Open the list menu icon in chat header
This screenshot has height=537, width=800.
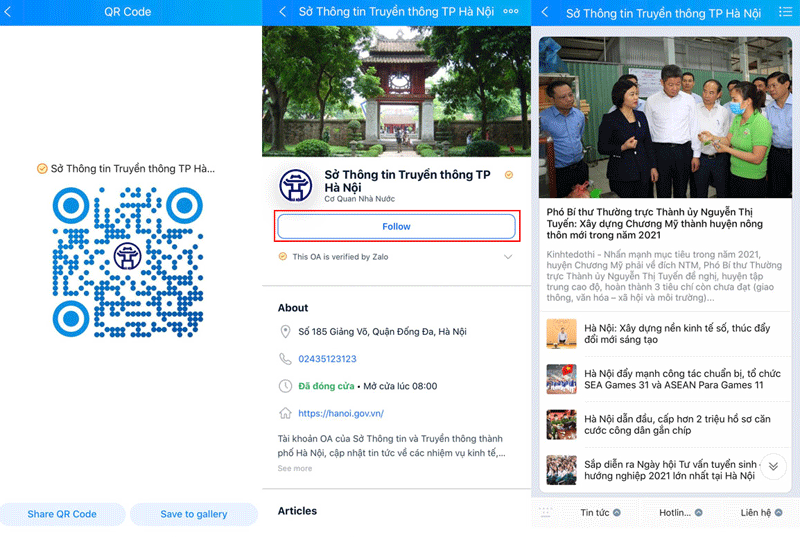click(x=785, y=12)
